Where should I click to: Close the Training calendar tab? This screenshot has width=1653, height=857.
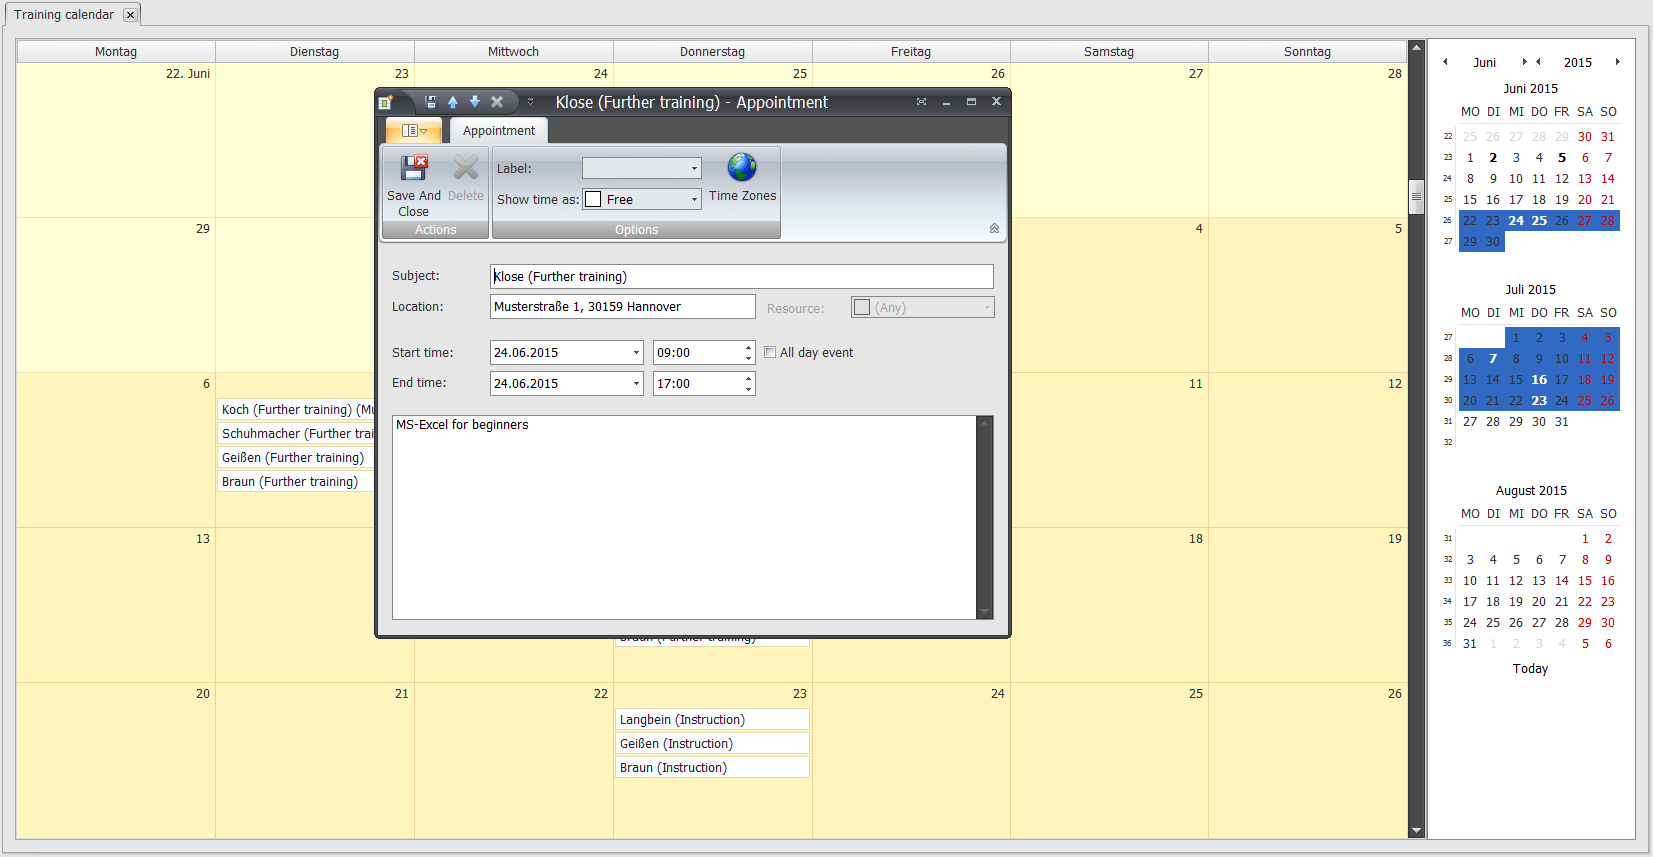(130, 15)
